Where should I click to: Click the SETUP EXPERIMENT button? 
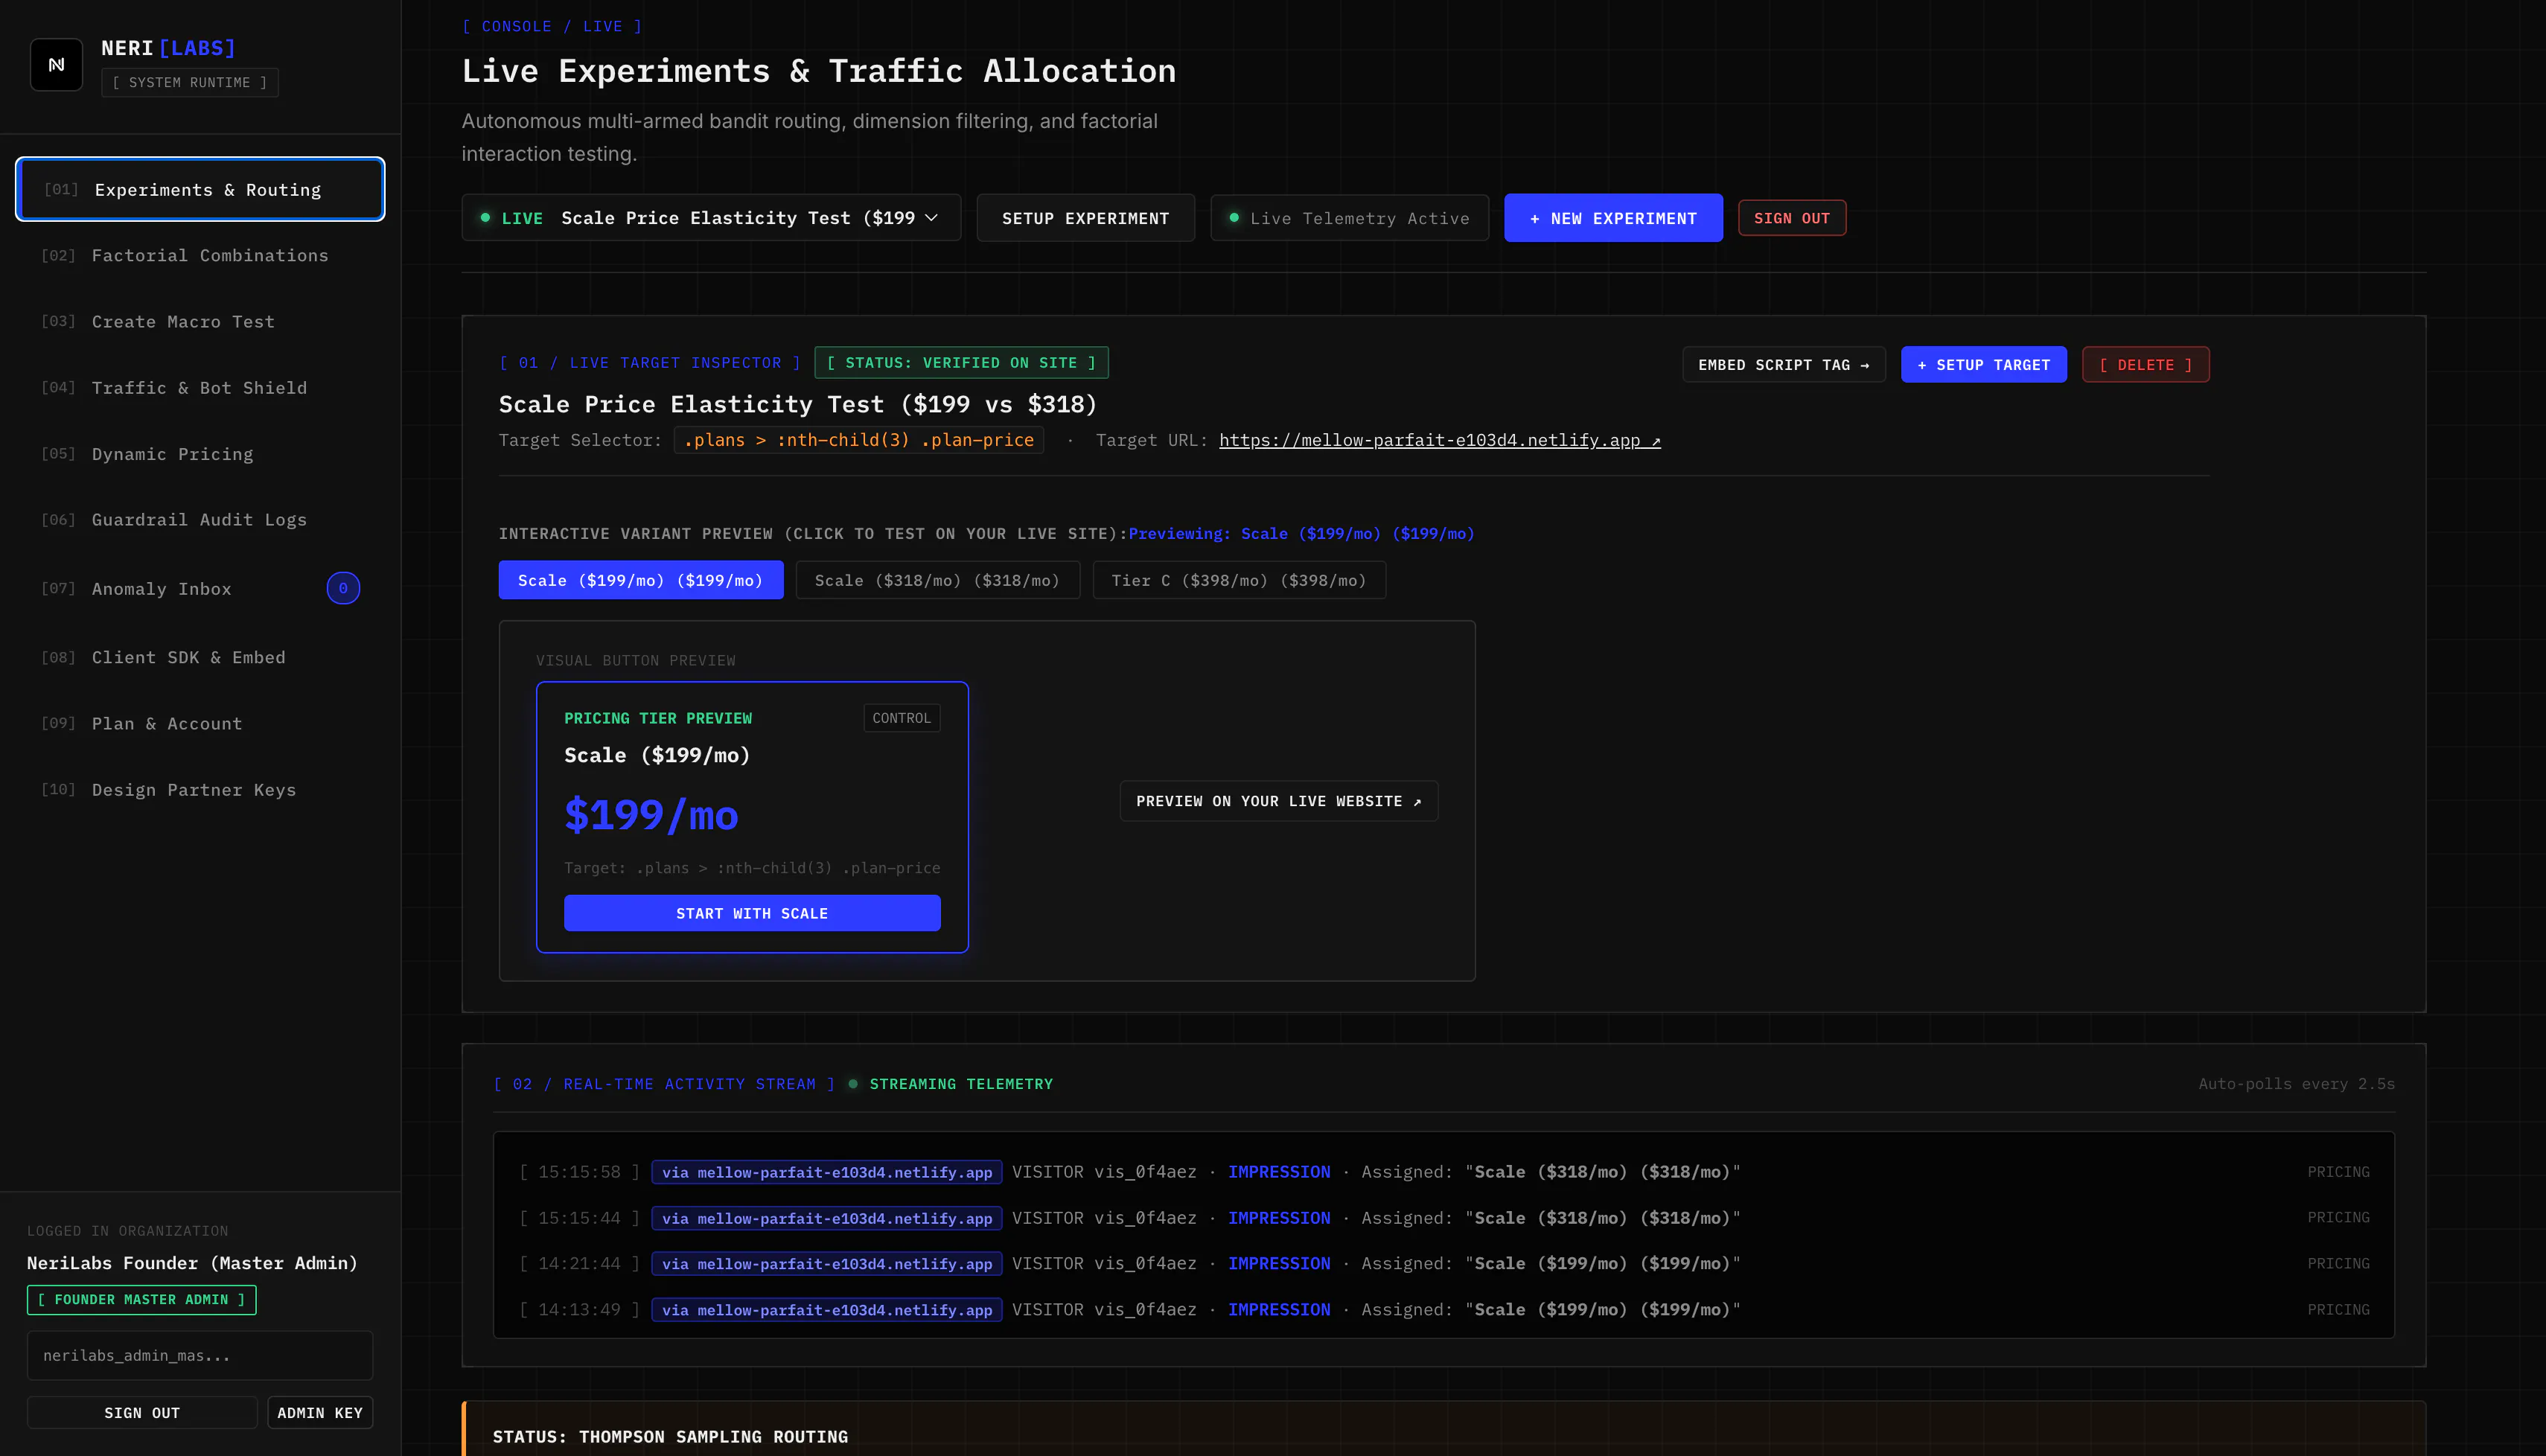pos(1085,218)
